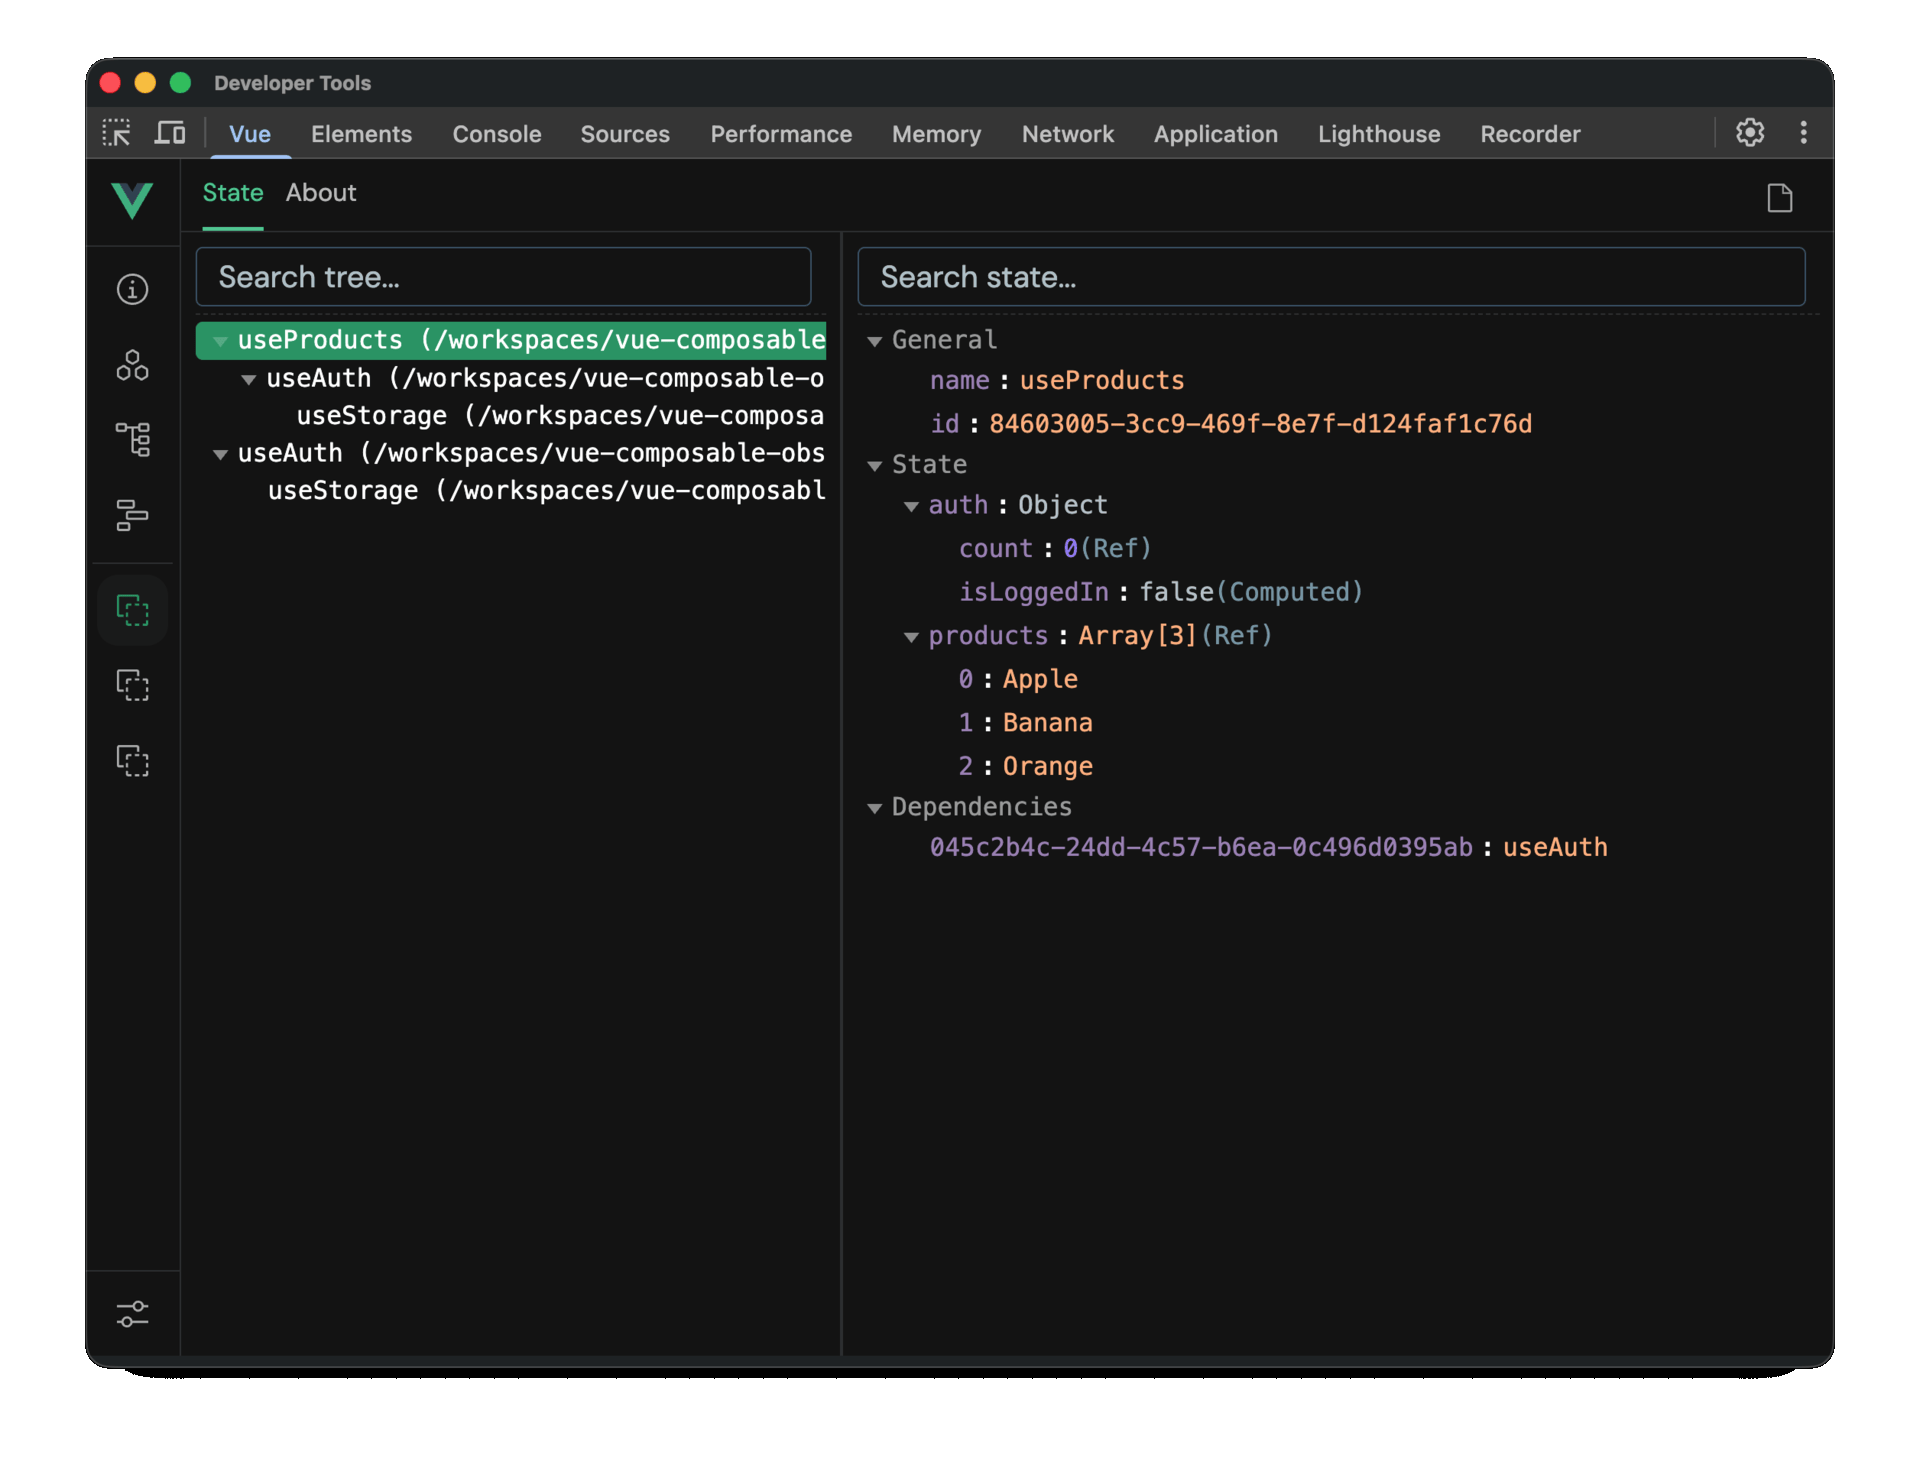
Task: Select the last useStorage tree row
Action: (546, 491)
